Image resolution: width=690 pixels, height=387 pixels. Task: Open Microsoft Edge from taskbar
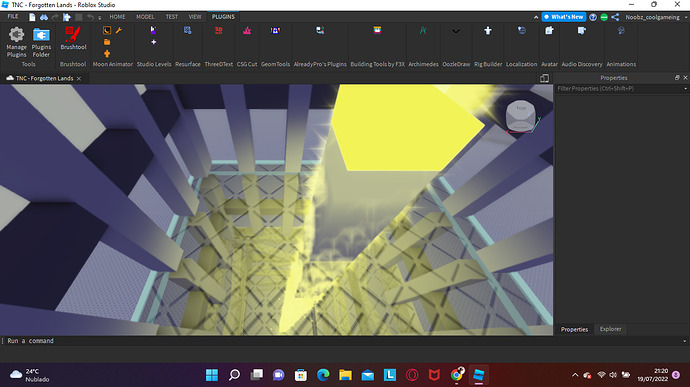323,375
